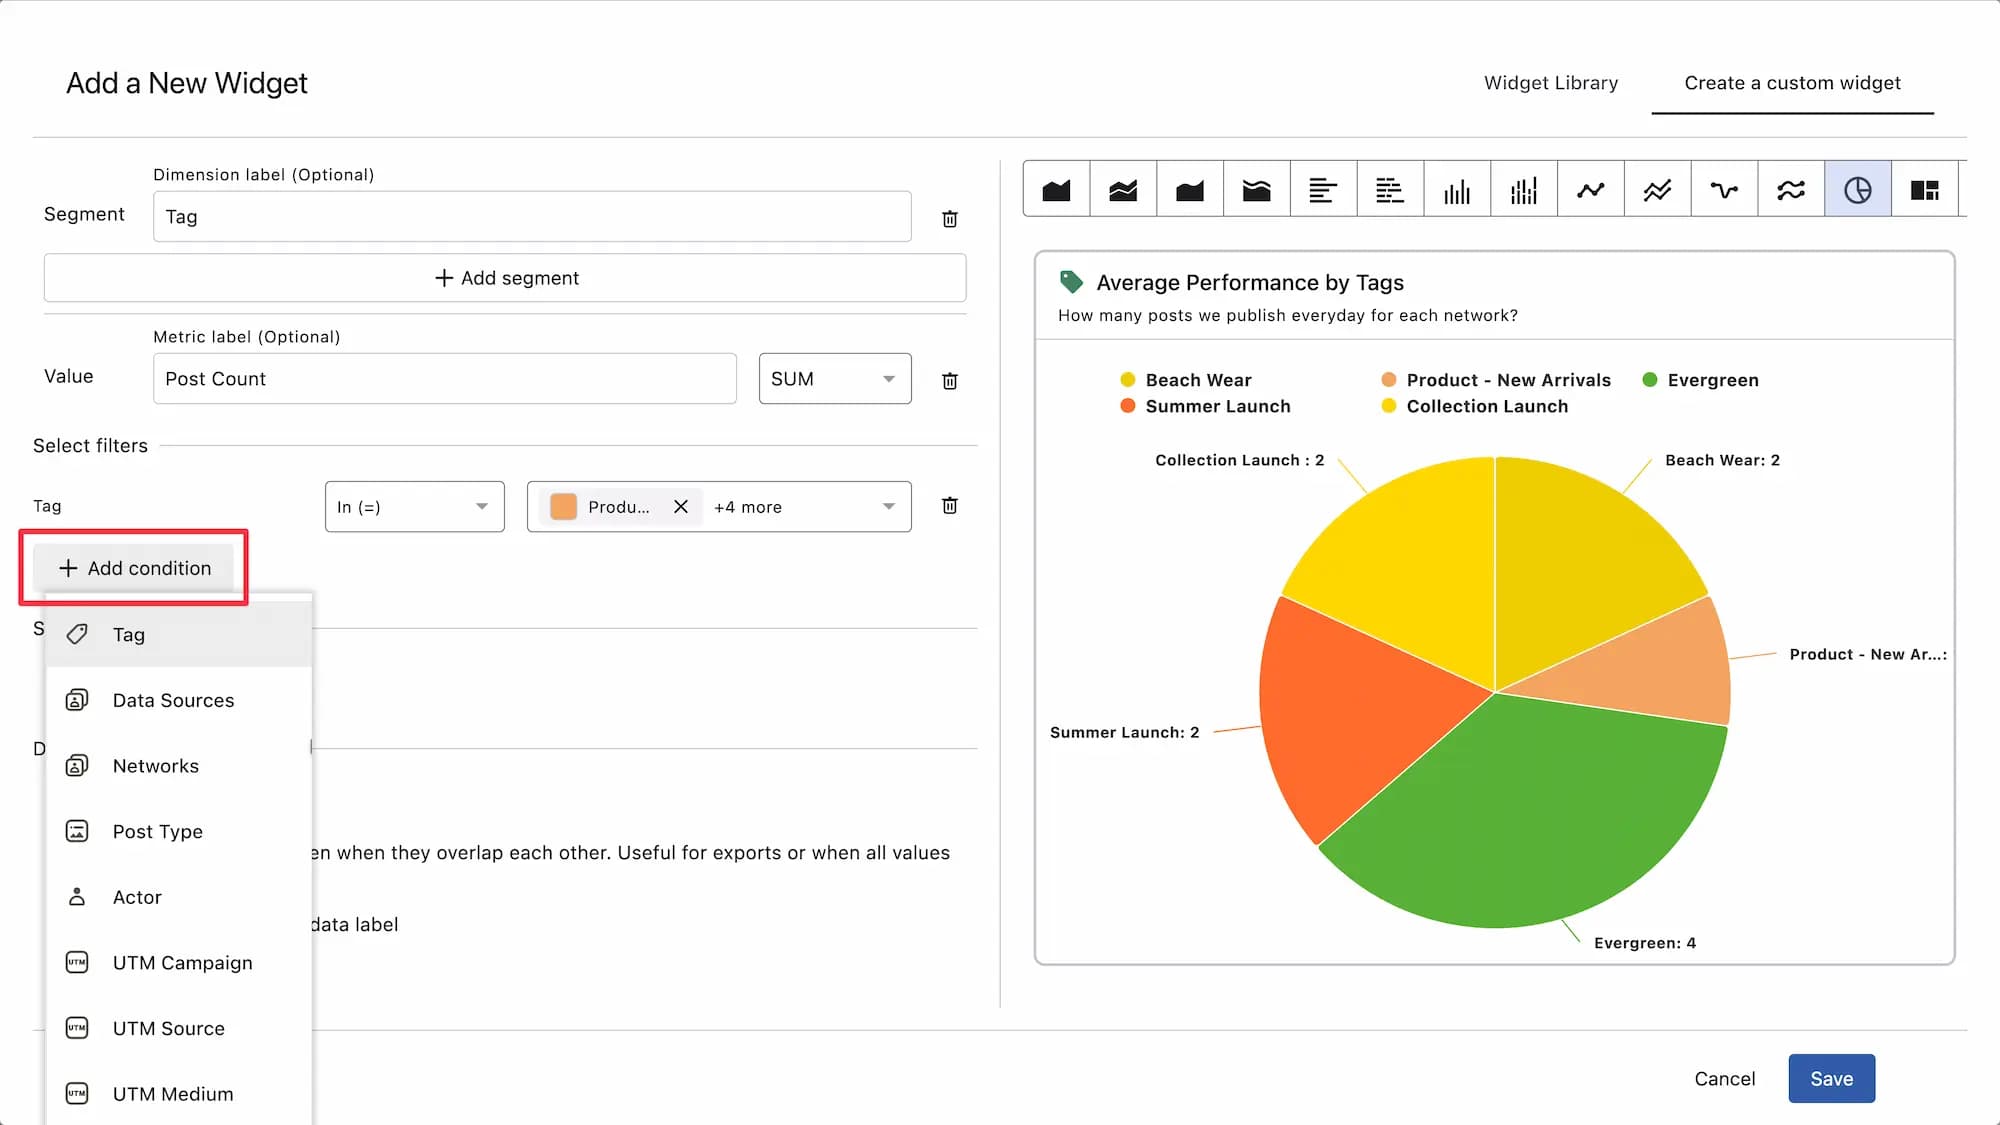Switch to the Widget Library tab
Viewport: 2000px width, 1125px height.
click(x=1550, y=83)
